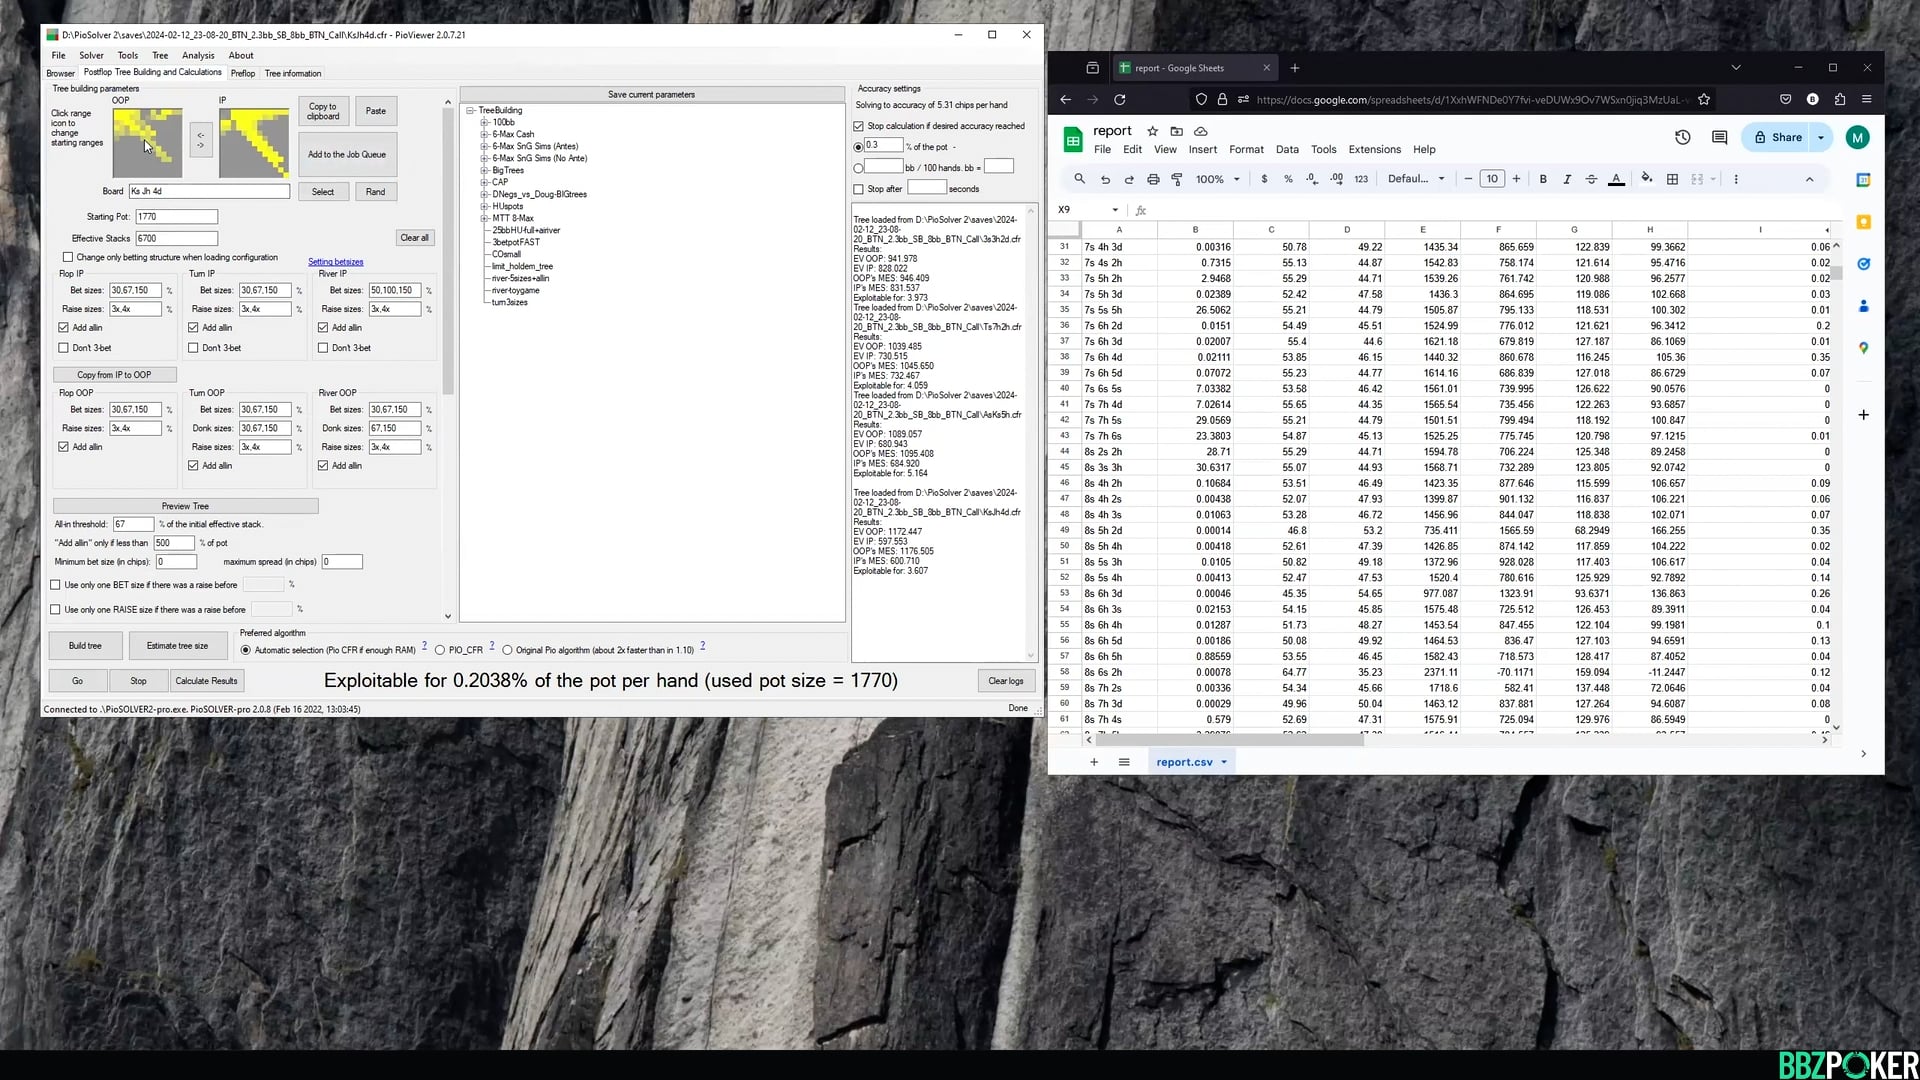Star the report spreadsheet
This screenshot has height=1080, width=1920.
pos(1152,131)
